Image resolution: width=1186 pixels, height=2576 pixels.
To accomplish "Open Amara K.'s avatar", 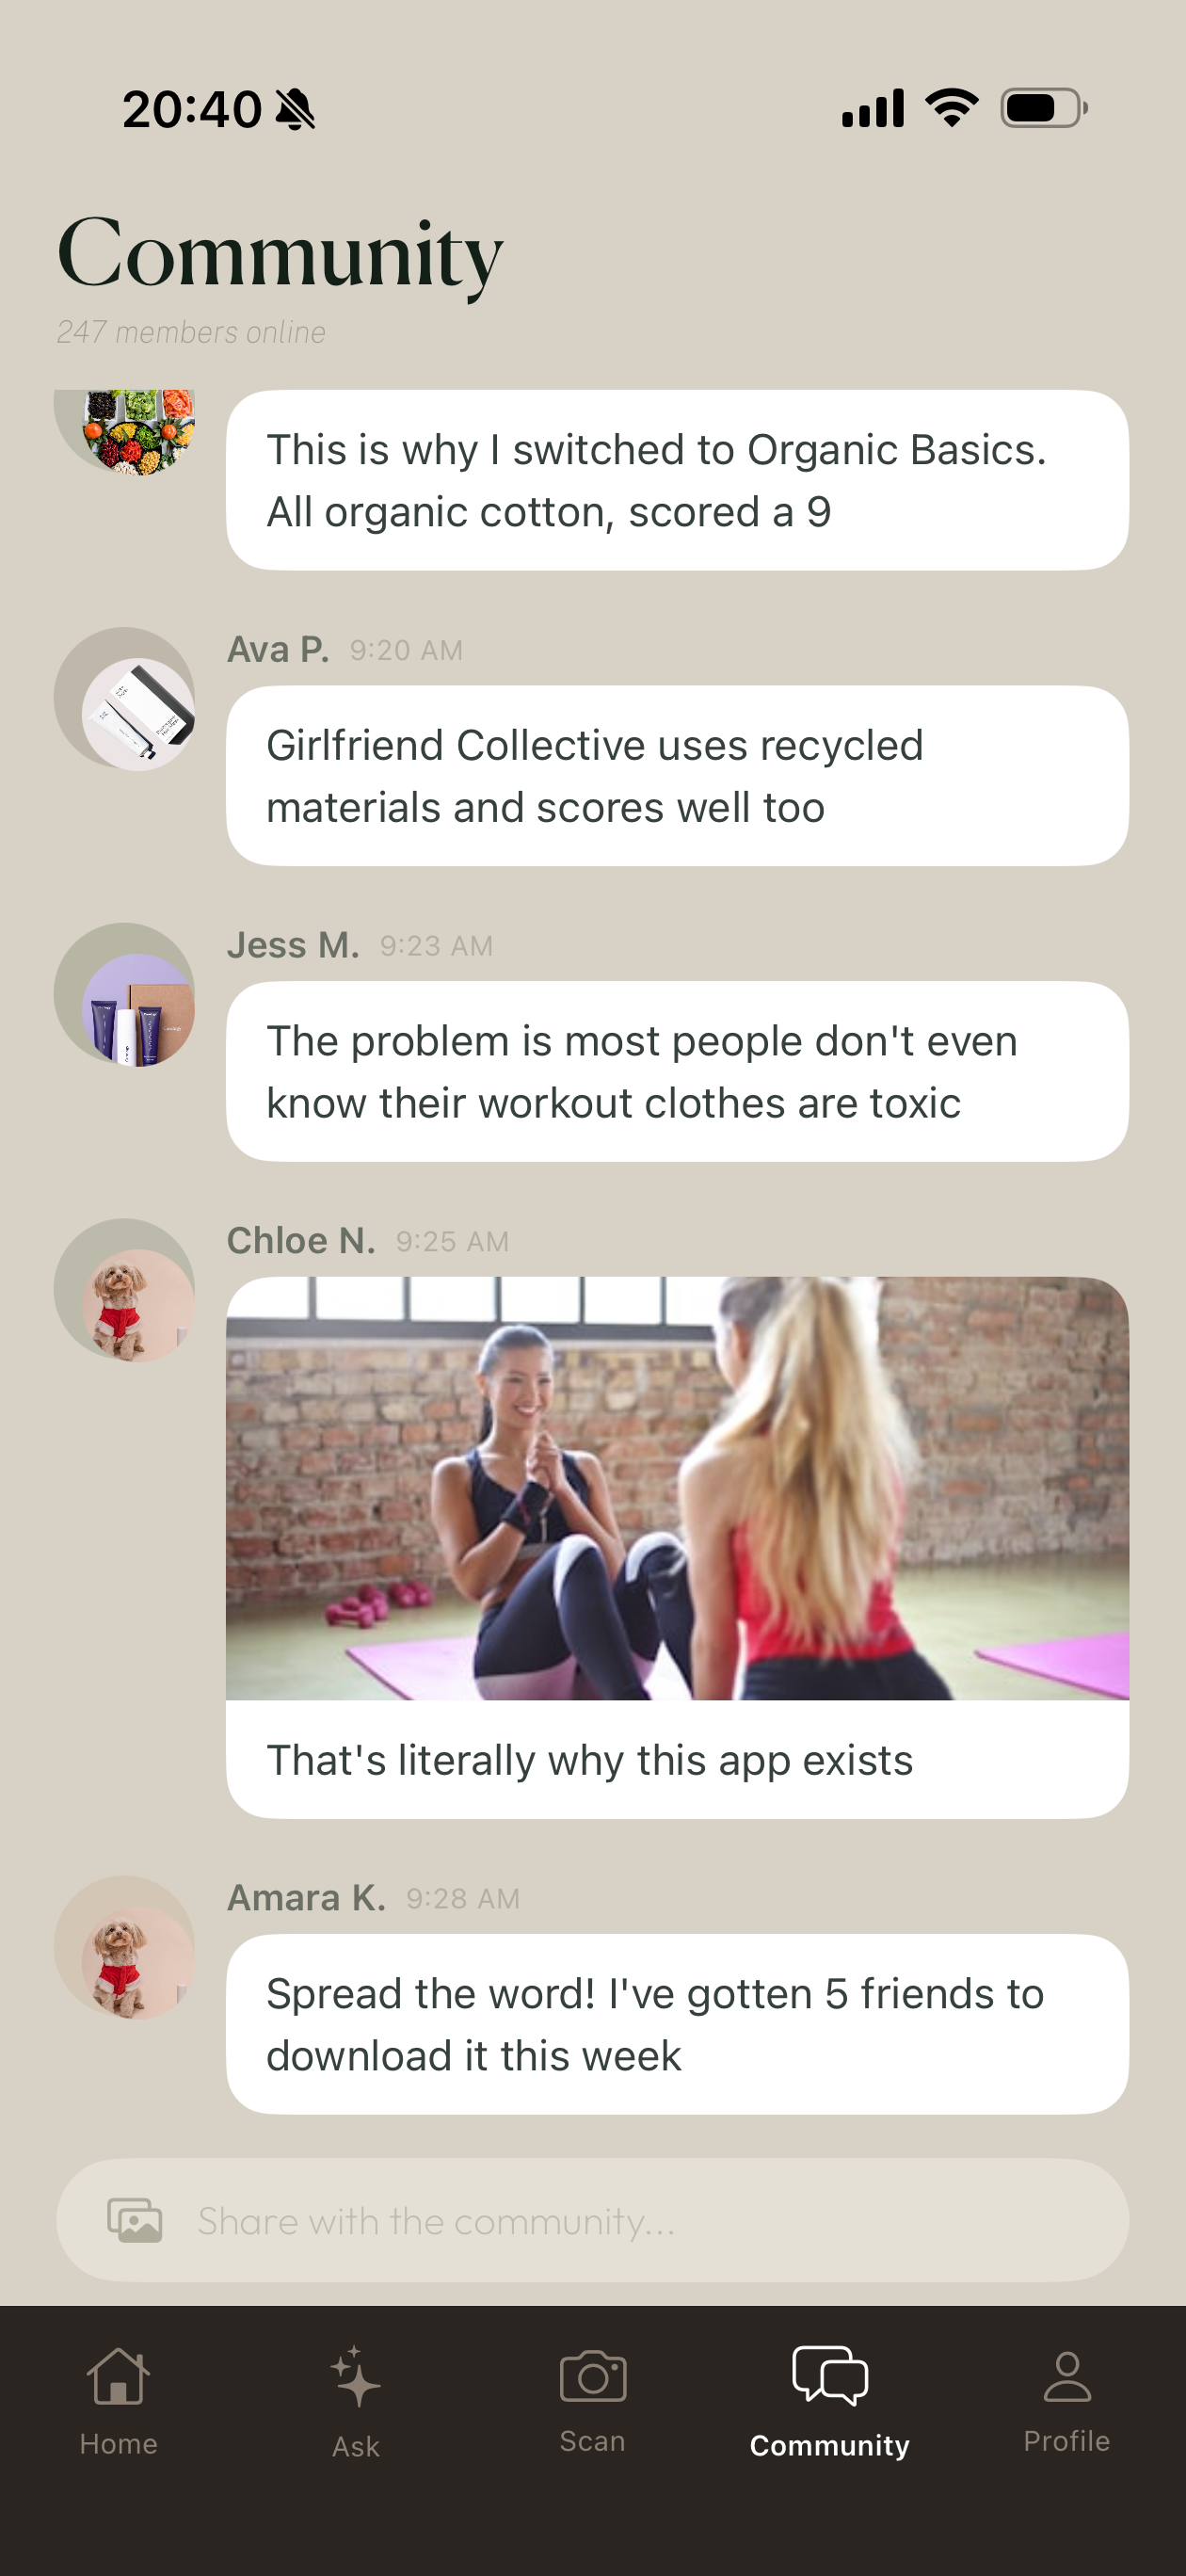I will [x=124, y=1947].
